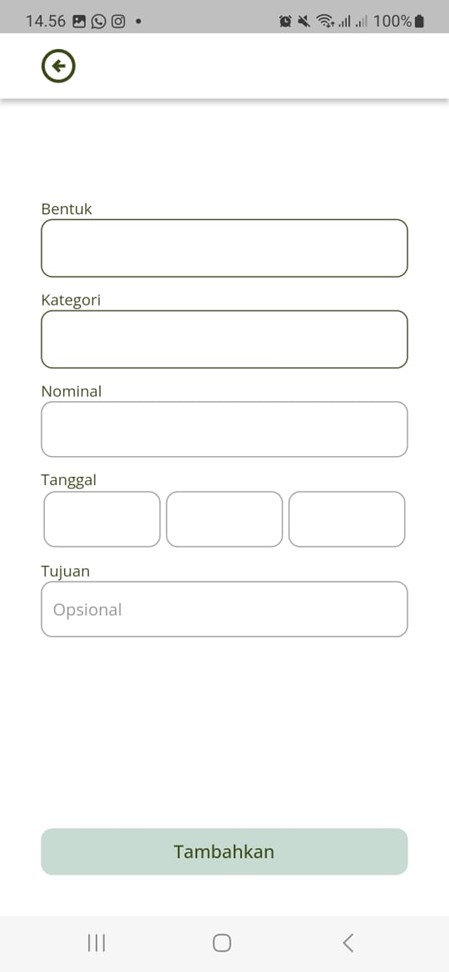Select the middle Tanggal date box

coord(224,519)
